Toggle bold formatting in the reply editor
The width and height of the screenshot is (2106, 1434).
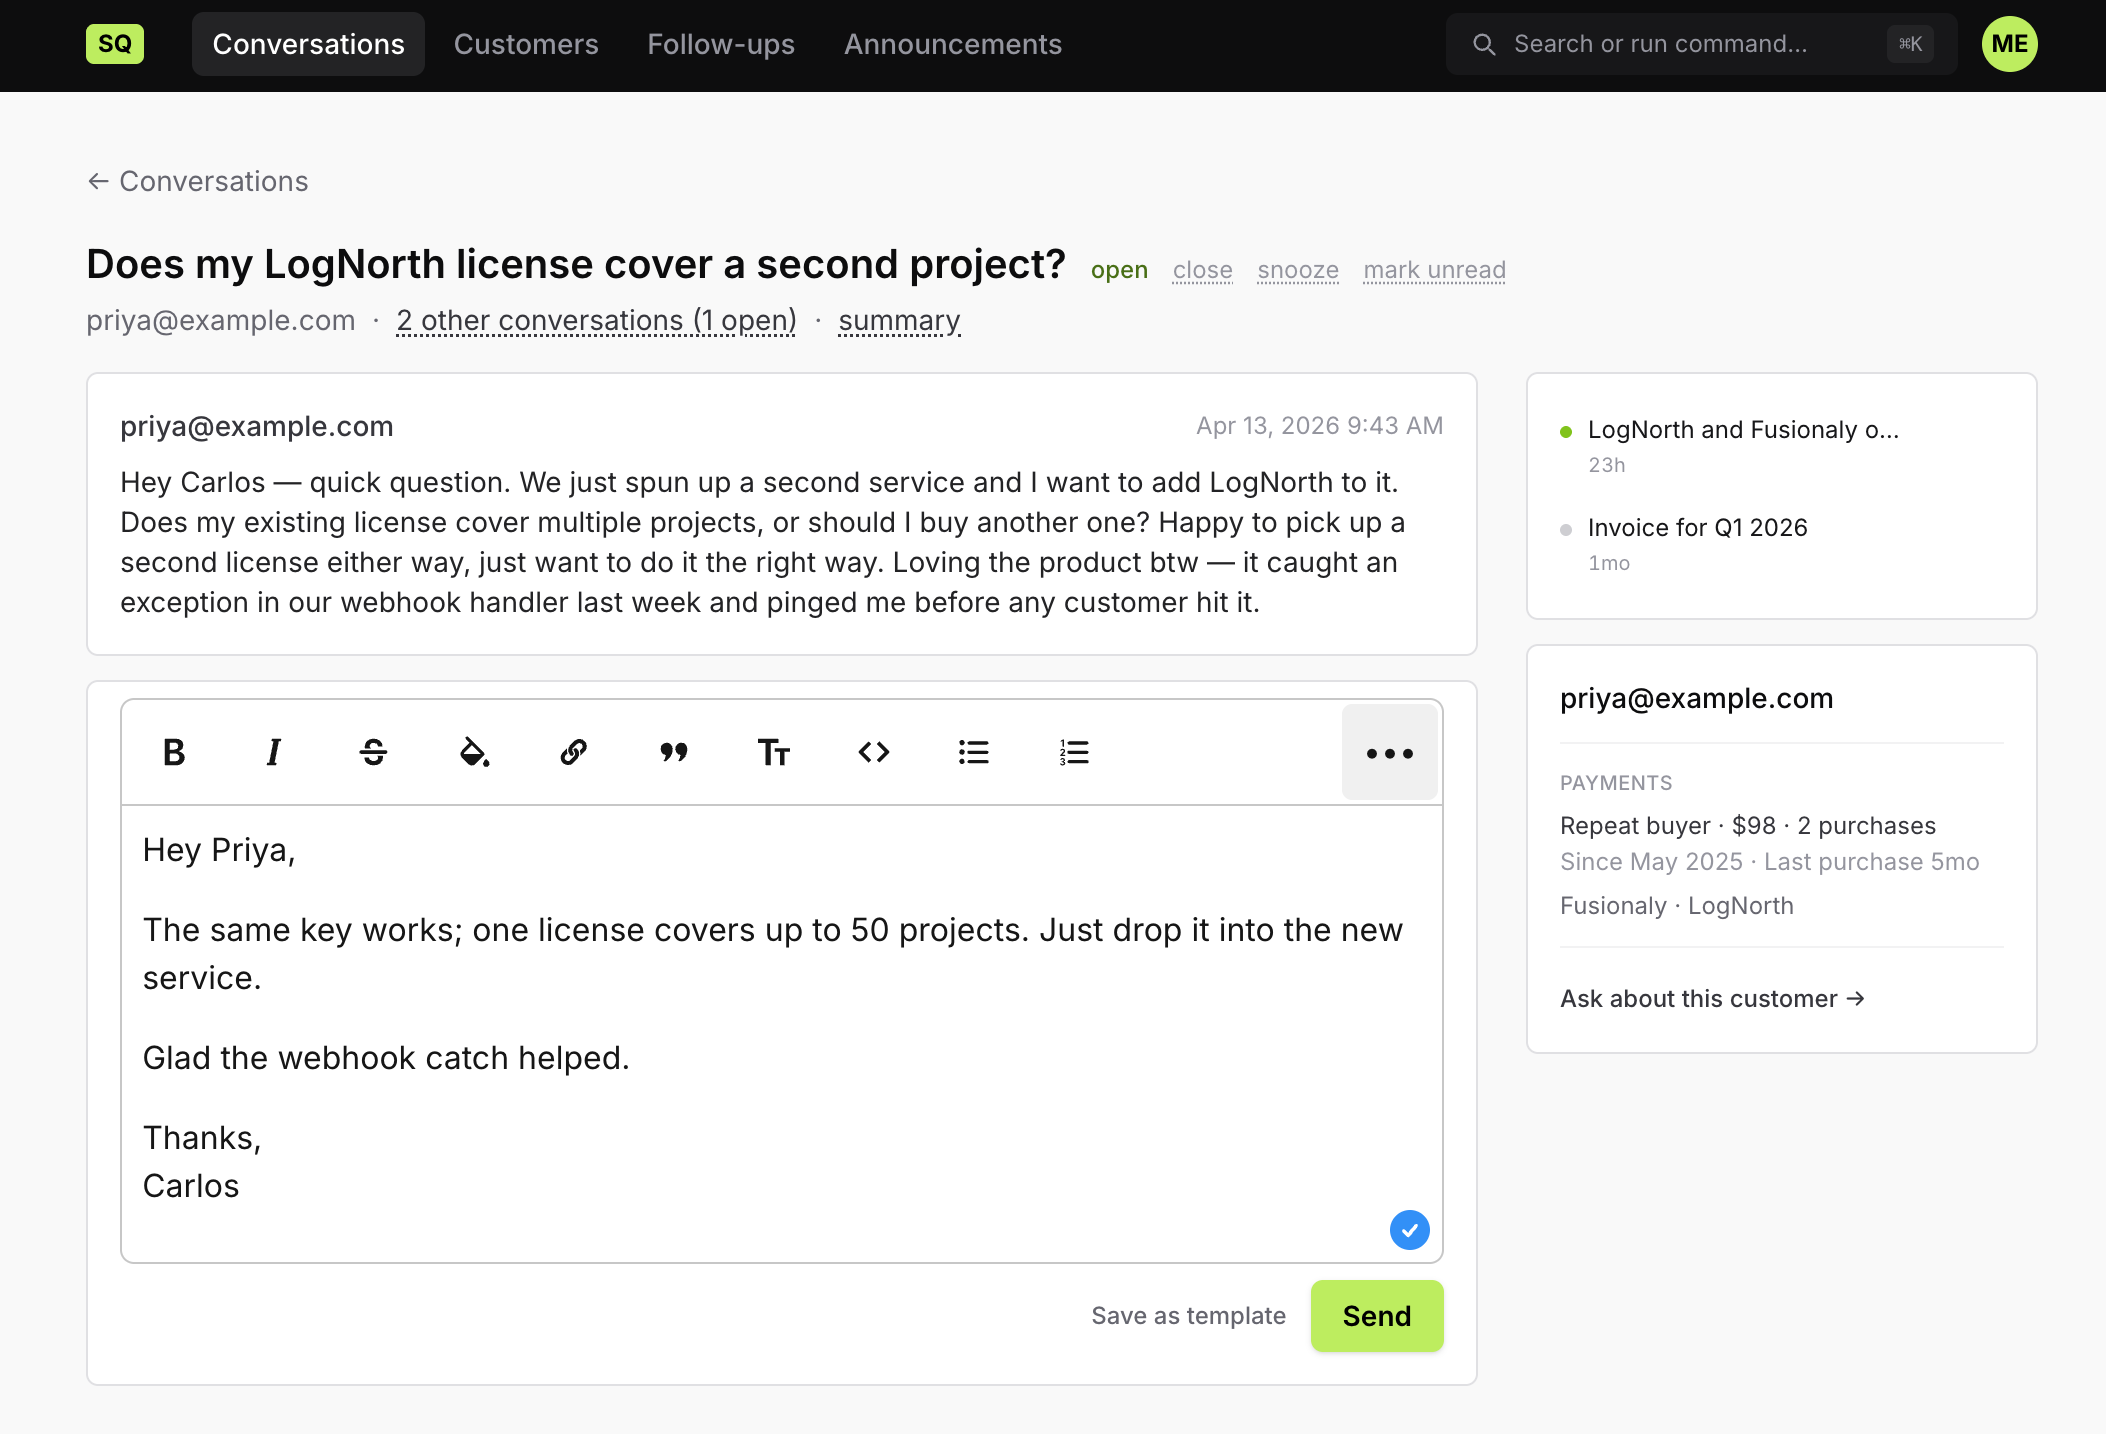pos(172,752)
